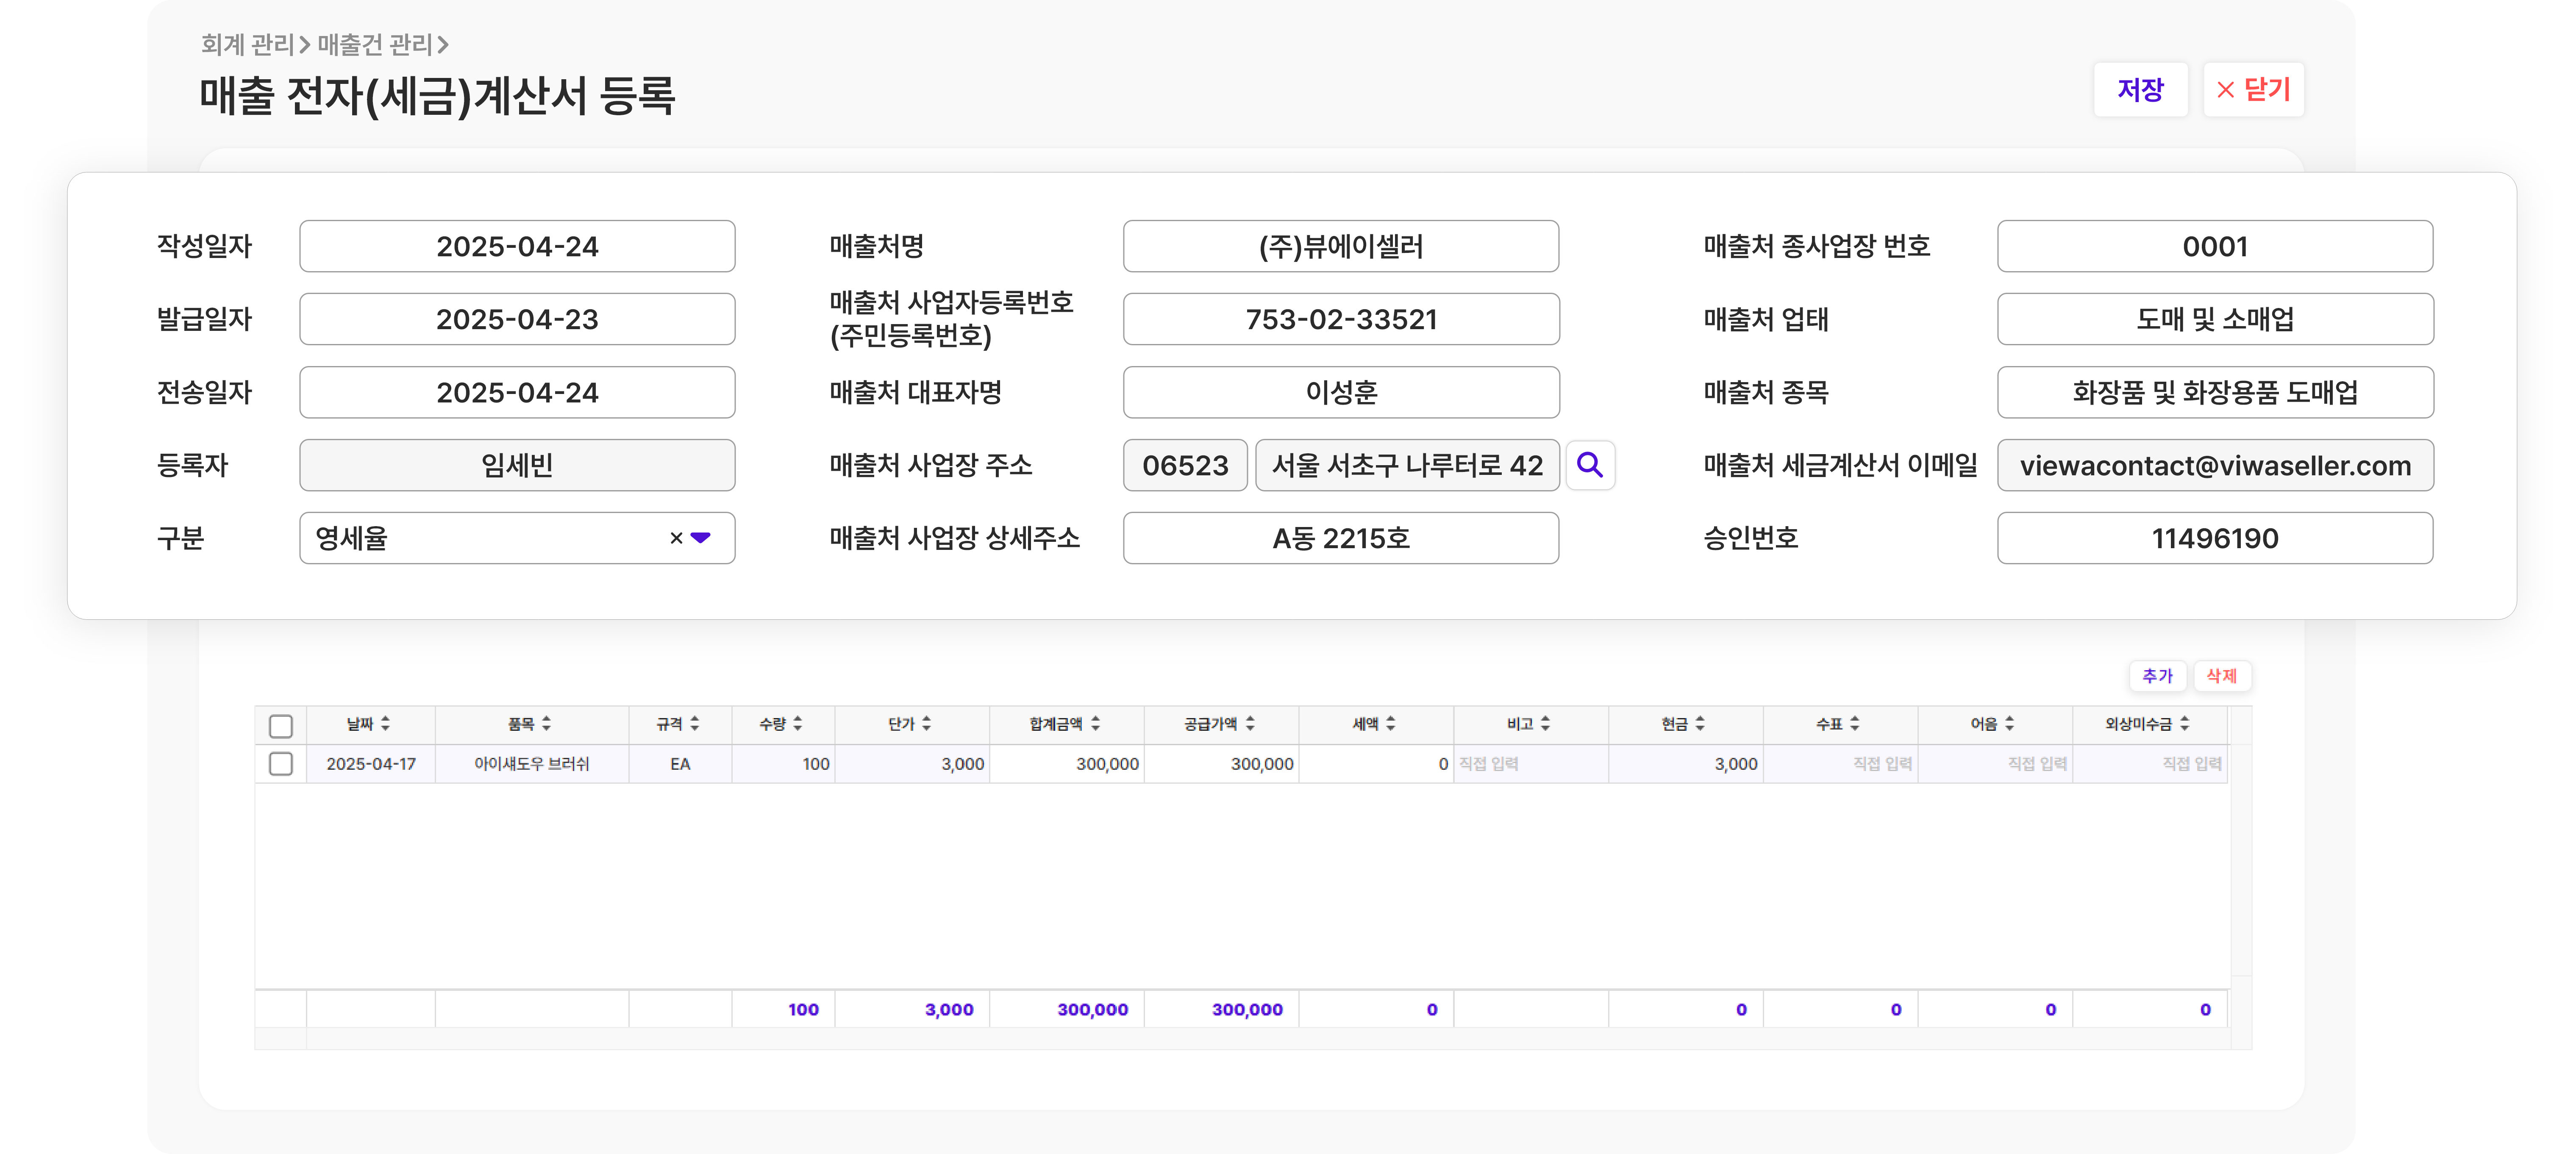This screenshot has width=2576, height=1154.
Task: Clear the 영세율 selection with the X icon
Action: point(676,538)
